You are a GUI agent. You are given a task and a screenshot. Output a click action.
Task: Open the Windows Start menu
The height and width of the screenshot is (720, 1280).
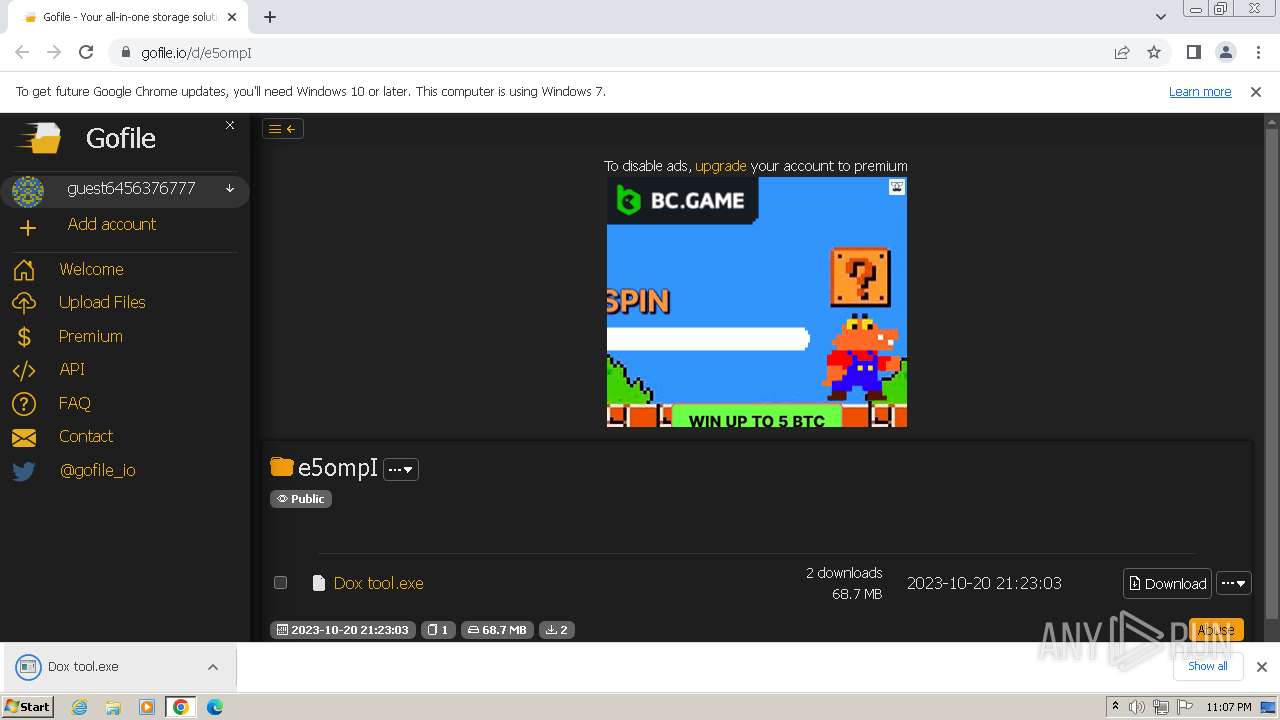(27, 706)
